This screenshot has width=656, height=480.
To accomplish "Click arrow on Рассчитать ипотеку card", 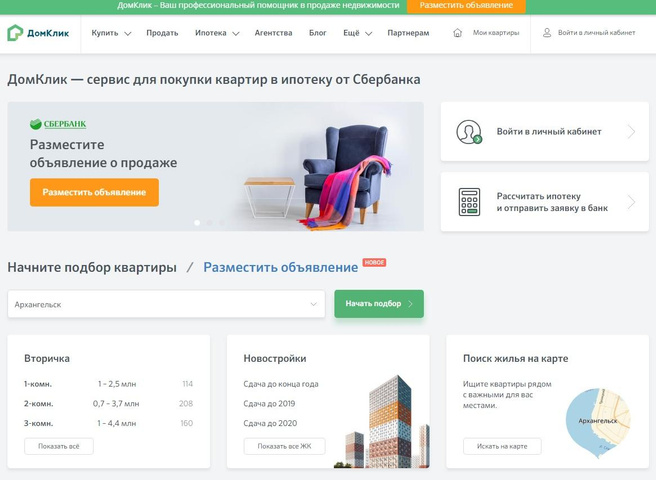I will [631, 202].
